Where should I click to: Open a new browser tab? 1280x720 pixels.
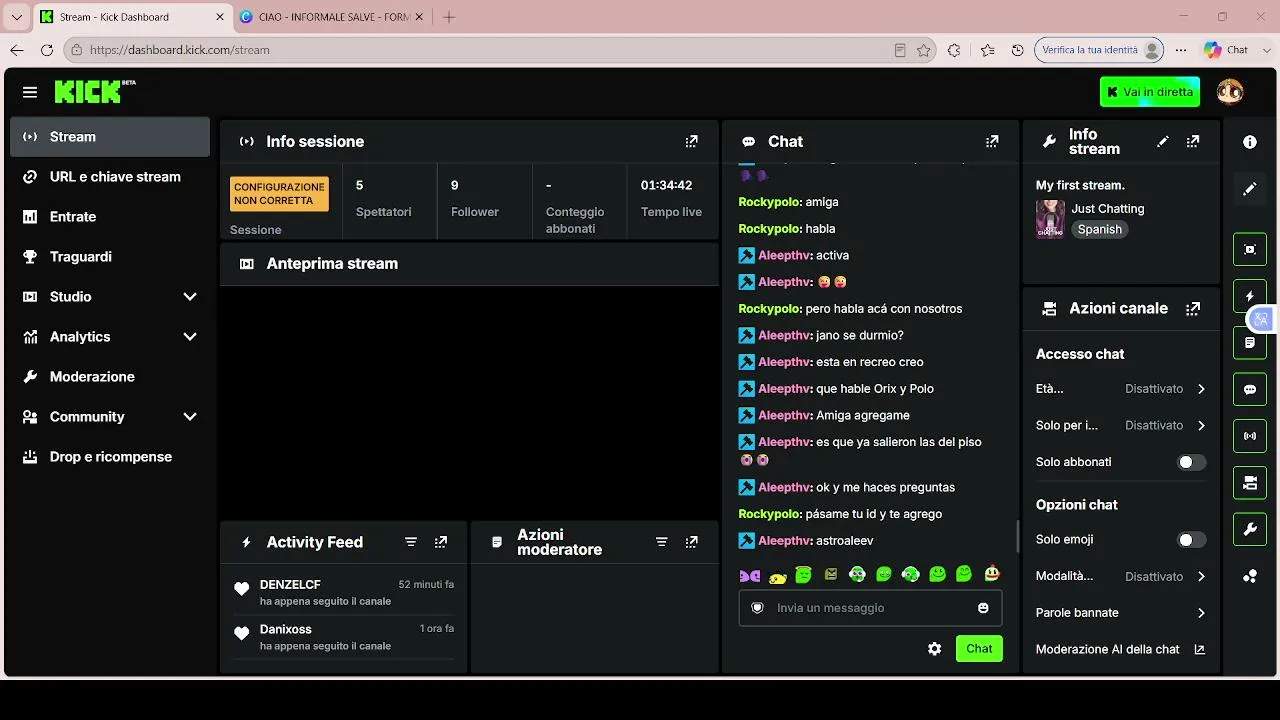pos(449,17)
